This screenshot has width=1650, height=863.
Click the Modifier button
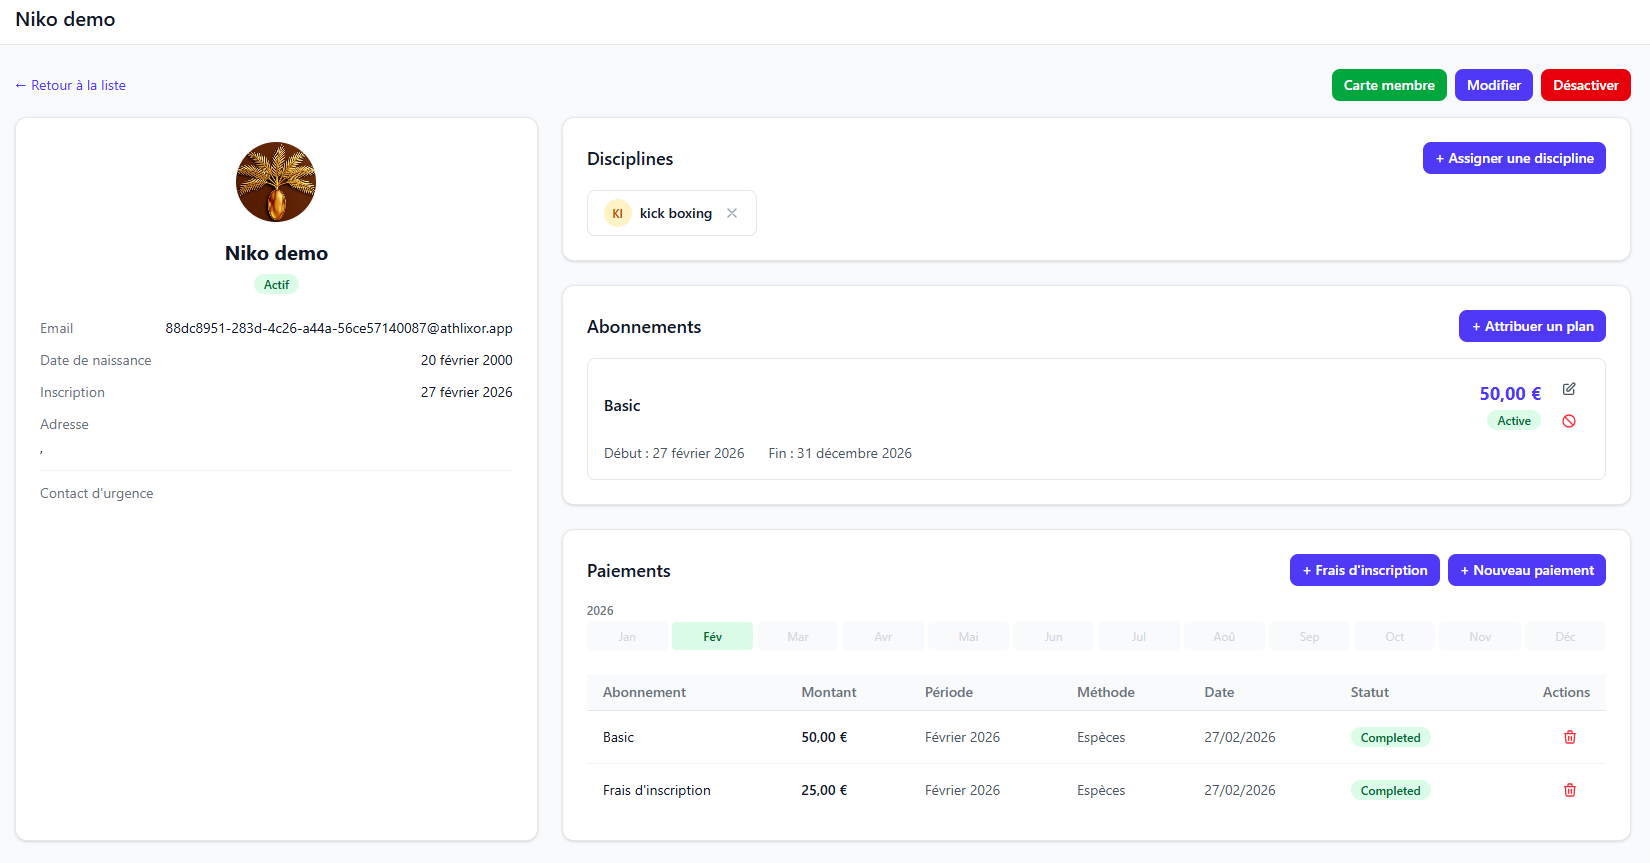coord(1493,85)
